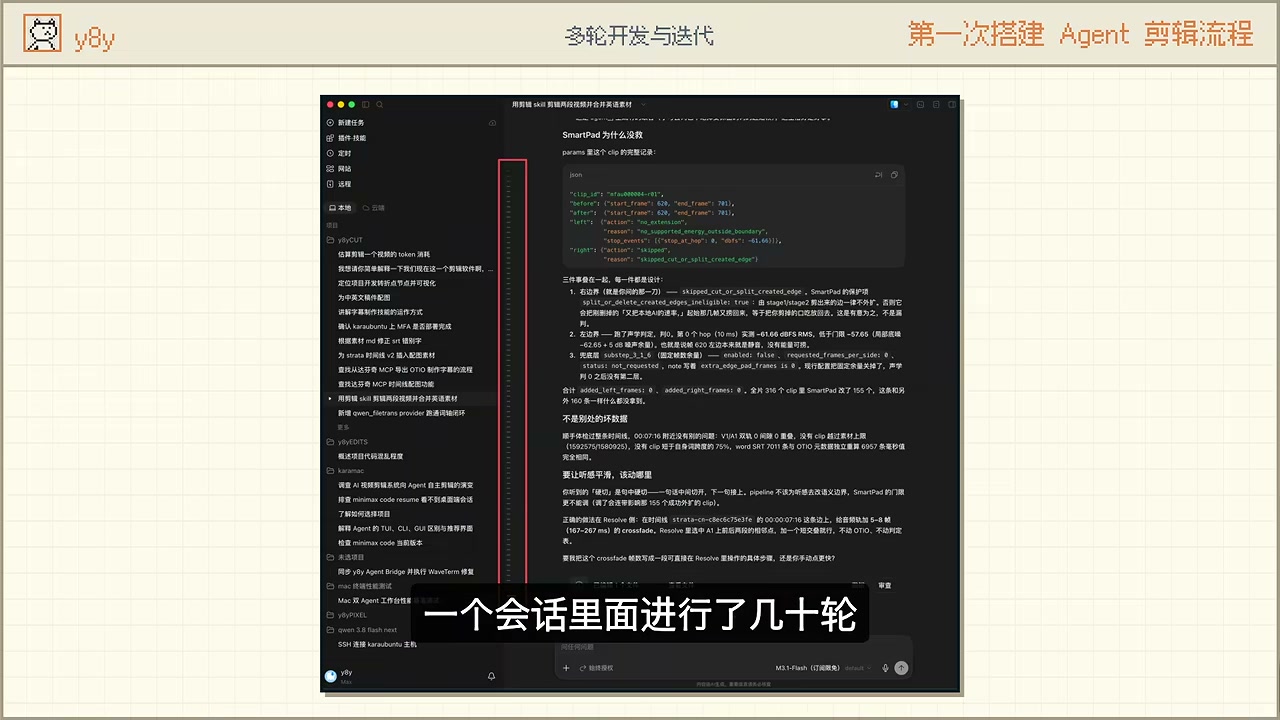Click the cloud icon beside 新建任务
1280x720 pixels.
coord(492,123)
